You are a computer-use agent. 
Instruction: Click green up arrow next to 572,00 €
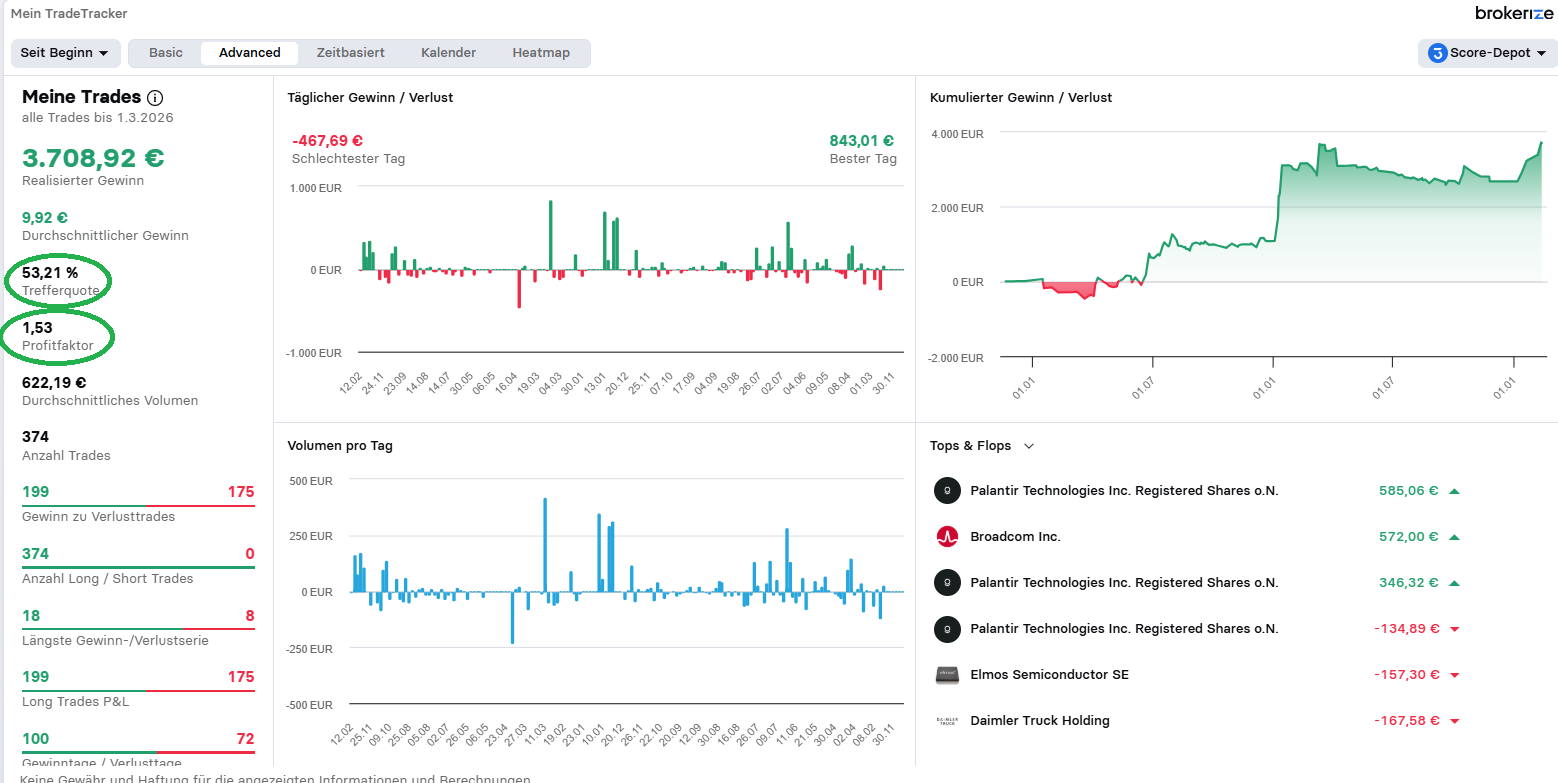pos(1454,537)
